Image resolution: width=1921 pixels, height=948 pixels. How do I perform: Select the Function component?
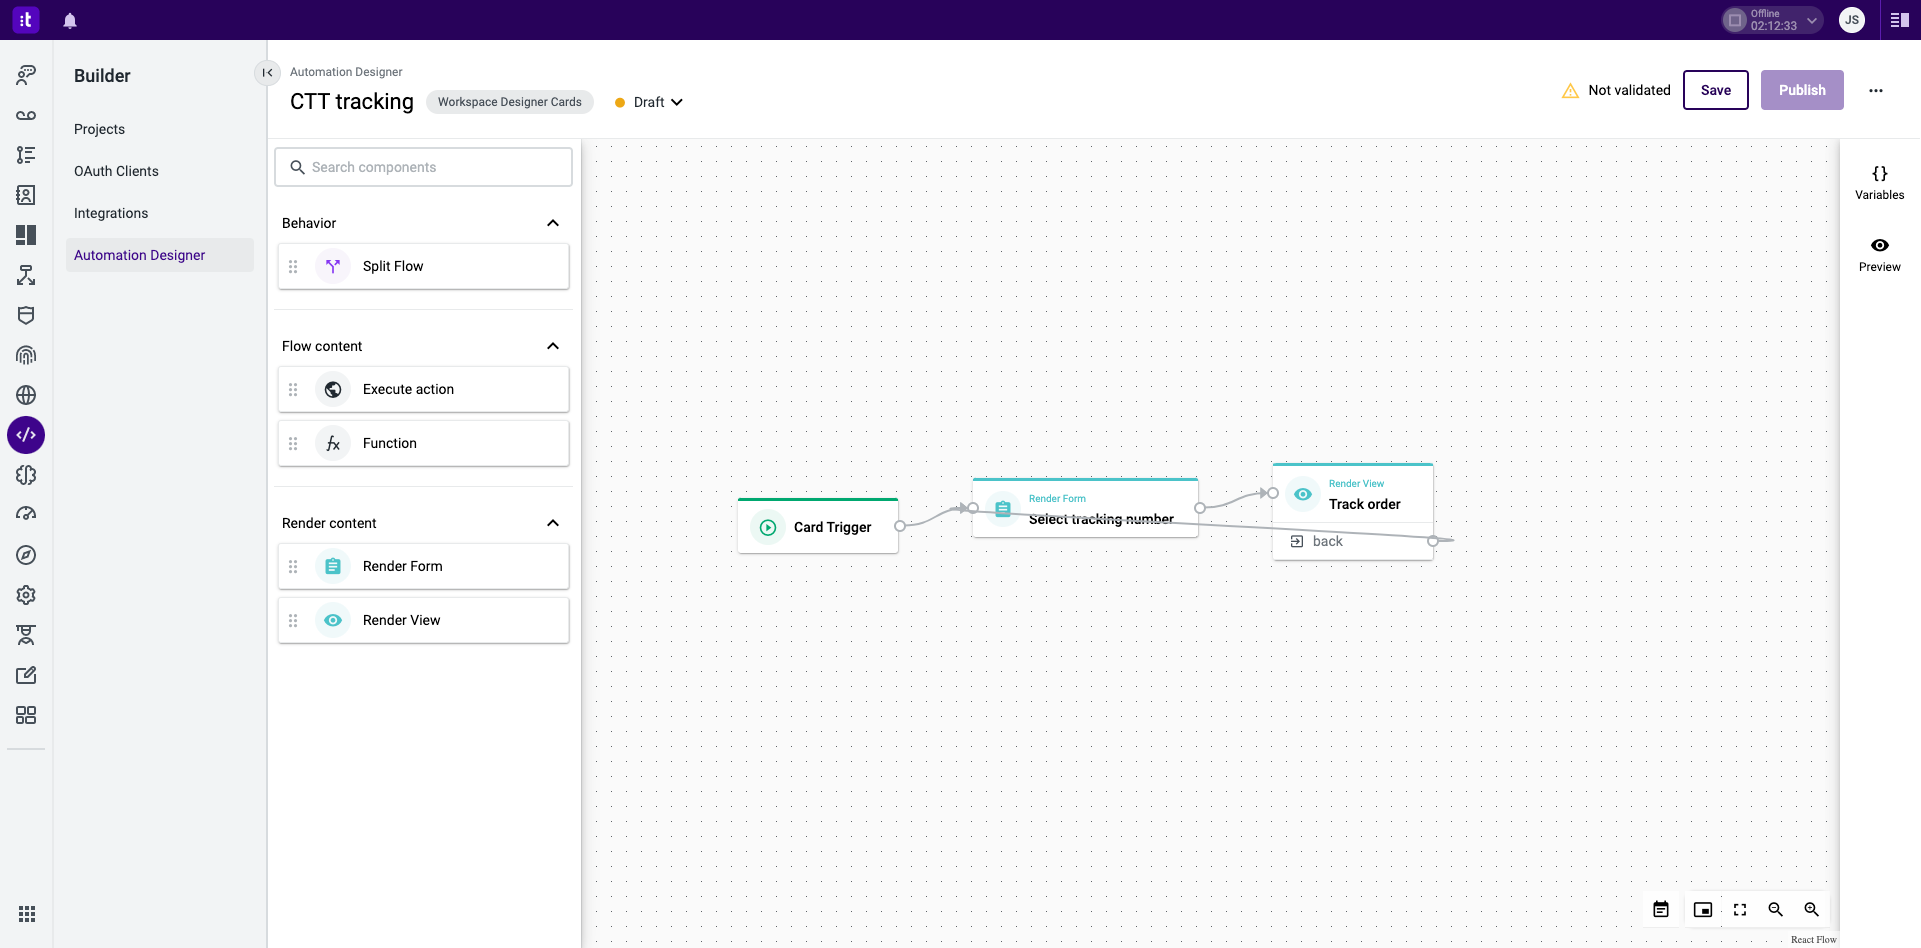coord(424,443)
